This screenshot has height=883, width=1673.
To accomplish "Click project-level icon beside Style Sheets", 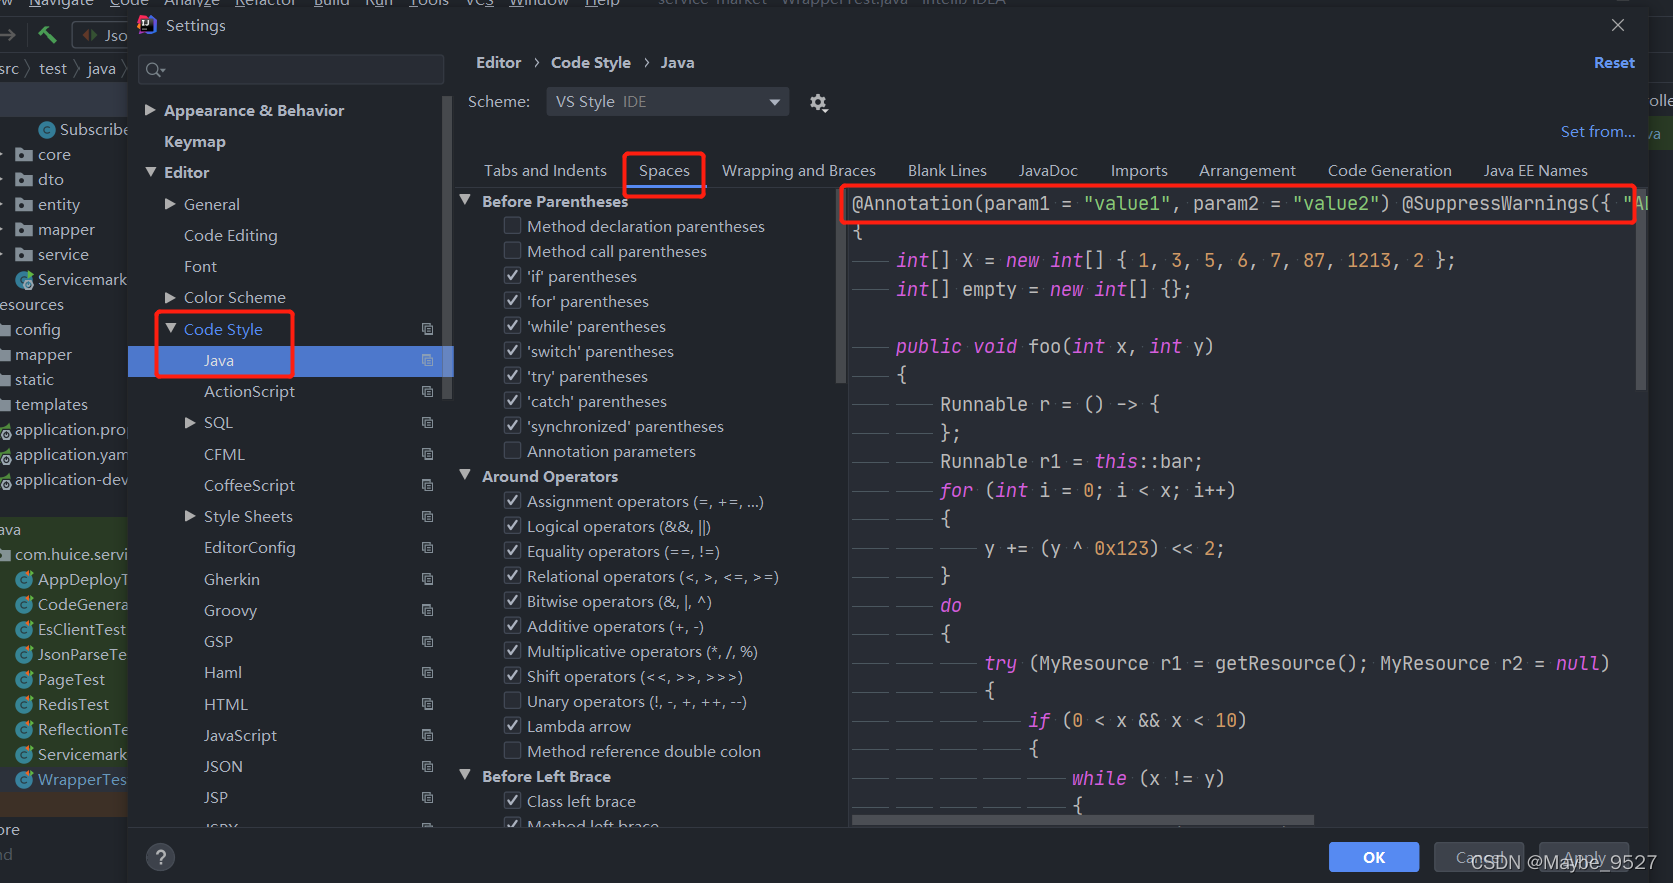I will 427,517.
